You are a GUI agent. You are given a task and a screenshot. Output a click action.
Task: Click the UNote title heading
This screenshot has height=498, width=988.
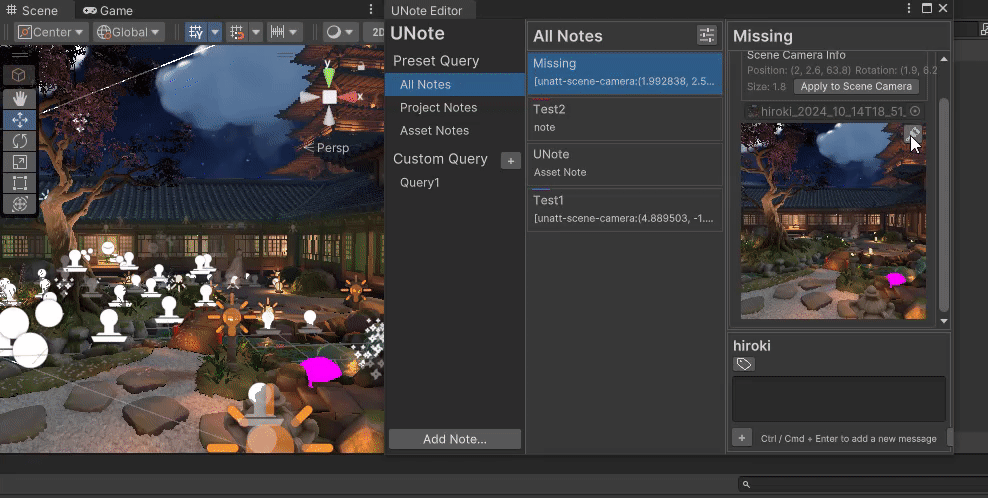[x=418, y=33]
